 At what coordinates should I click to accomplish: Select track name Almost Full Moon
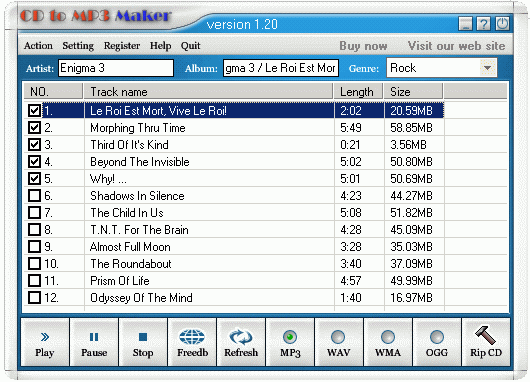pyautogui.click(x=130, y=247)
